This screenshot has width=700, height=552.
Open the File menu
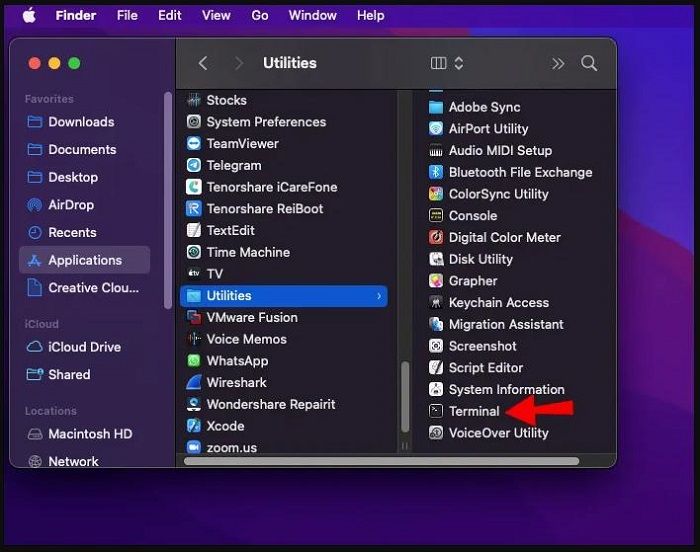click(x=127, y=15)
